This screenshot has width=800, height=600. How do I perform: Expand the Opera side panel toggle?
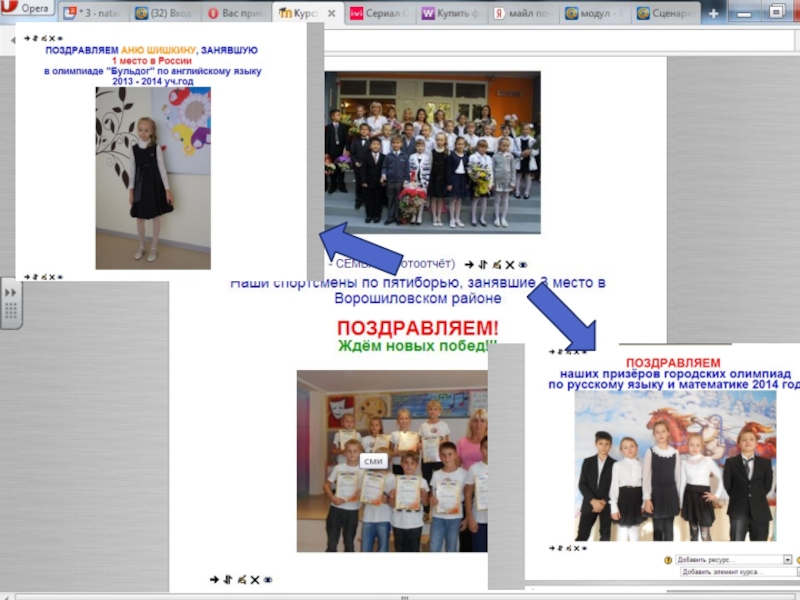11,301
